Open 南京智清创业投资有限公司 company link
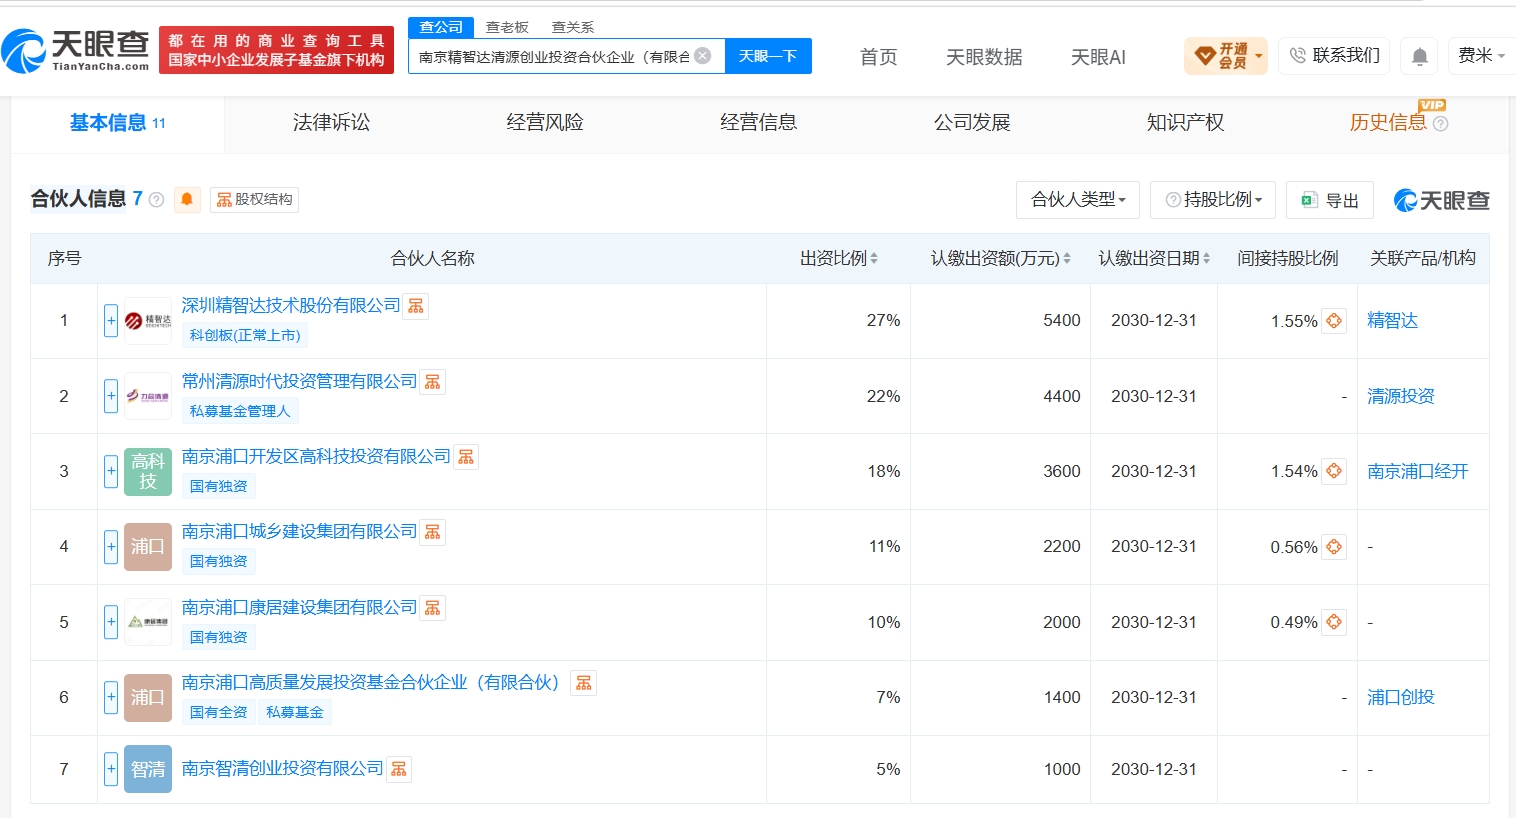This screenshot has width=1516, height=818. pyautogui.click(x=283, y=768)
